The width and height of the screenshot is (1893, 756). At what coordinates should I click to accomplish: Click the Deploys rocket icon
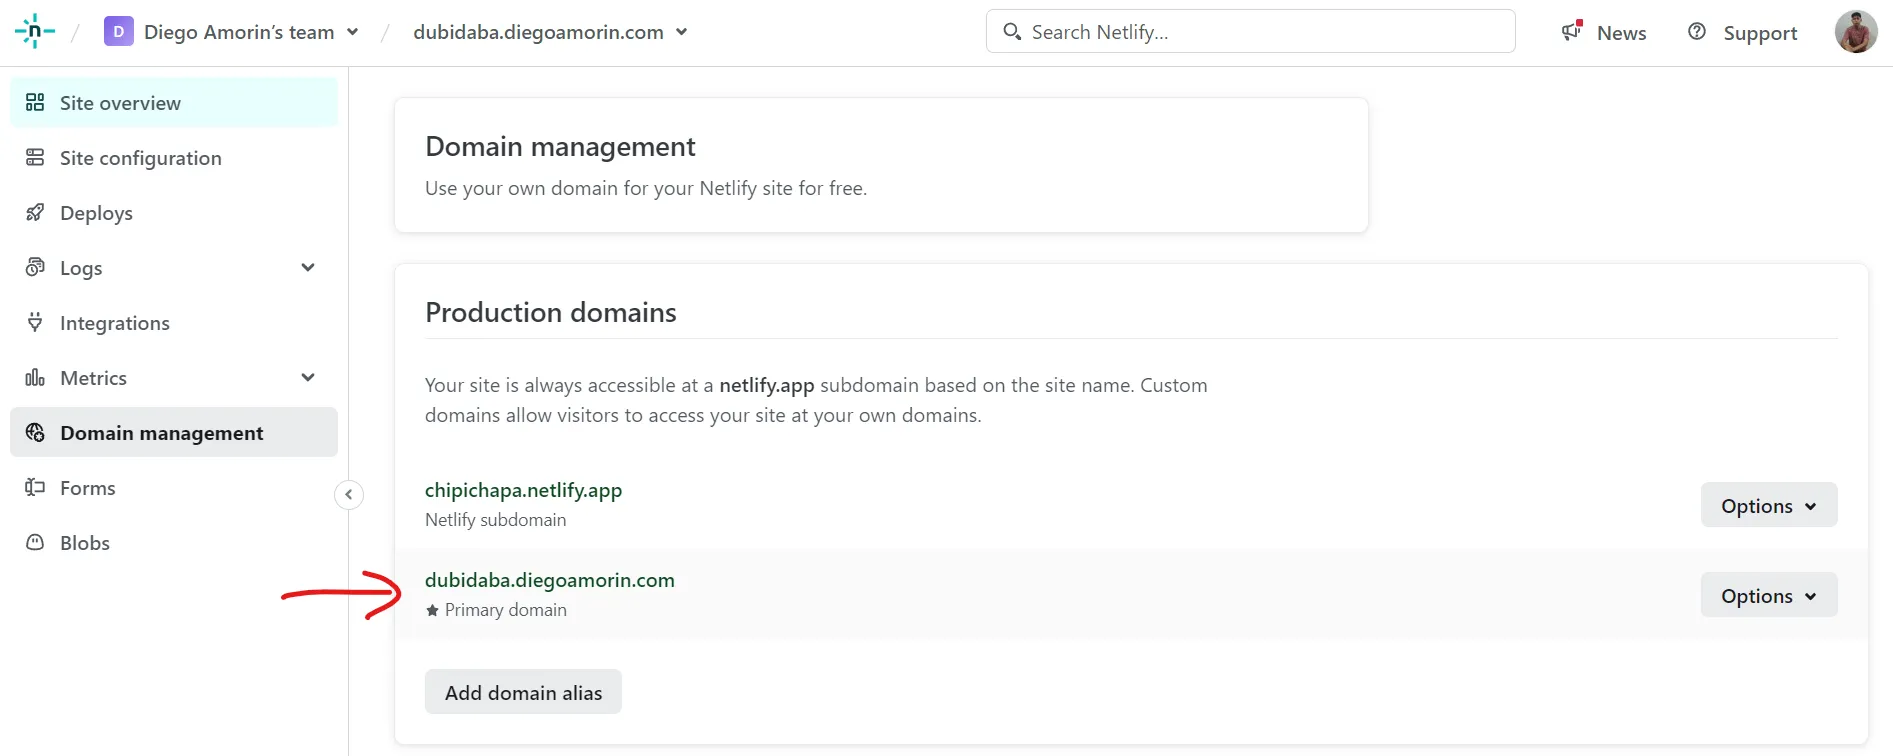35,212
